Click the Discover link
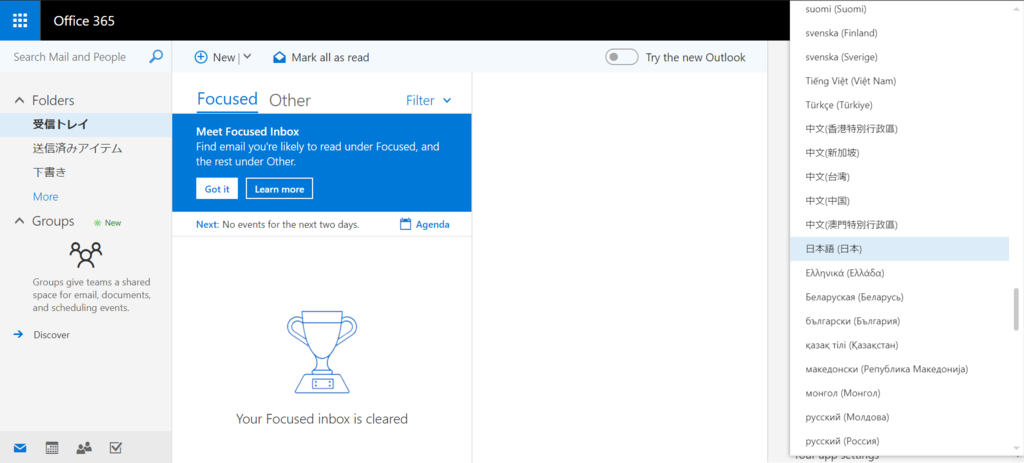Image resolution: width=1024 pixels, height=463 pixels. (x=52, y=334)
